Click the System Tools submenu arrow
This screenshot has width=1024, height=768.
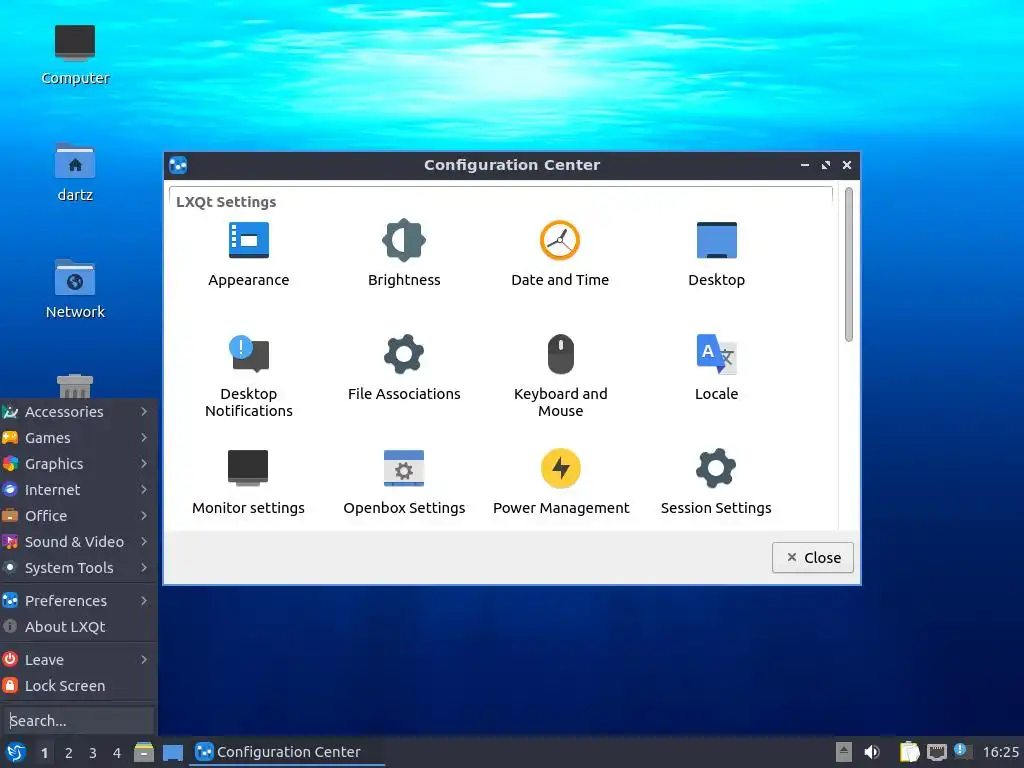144,568
